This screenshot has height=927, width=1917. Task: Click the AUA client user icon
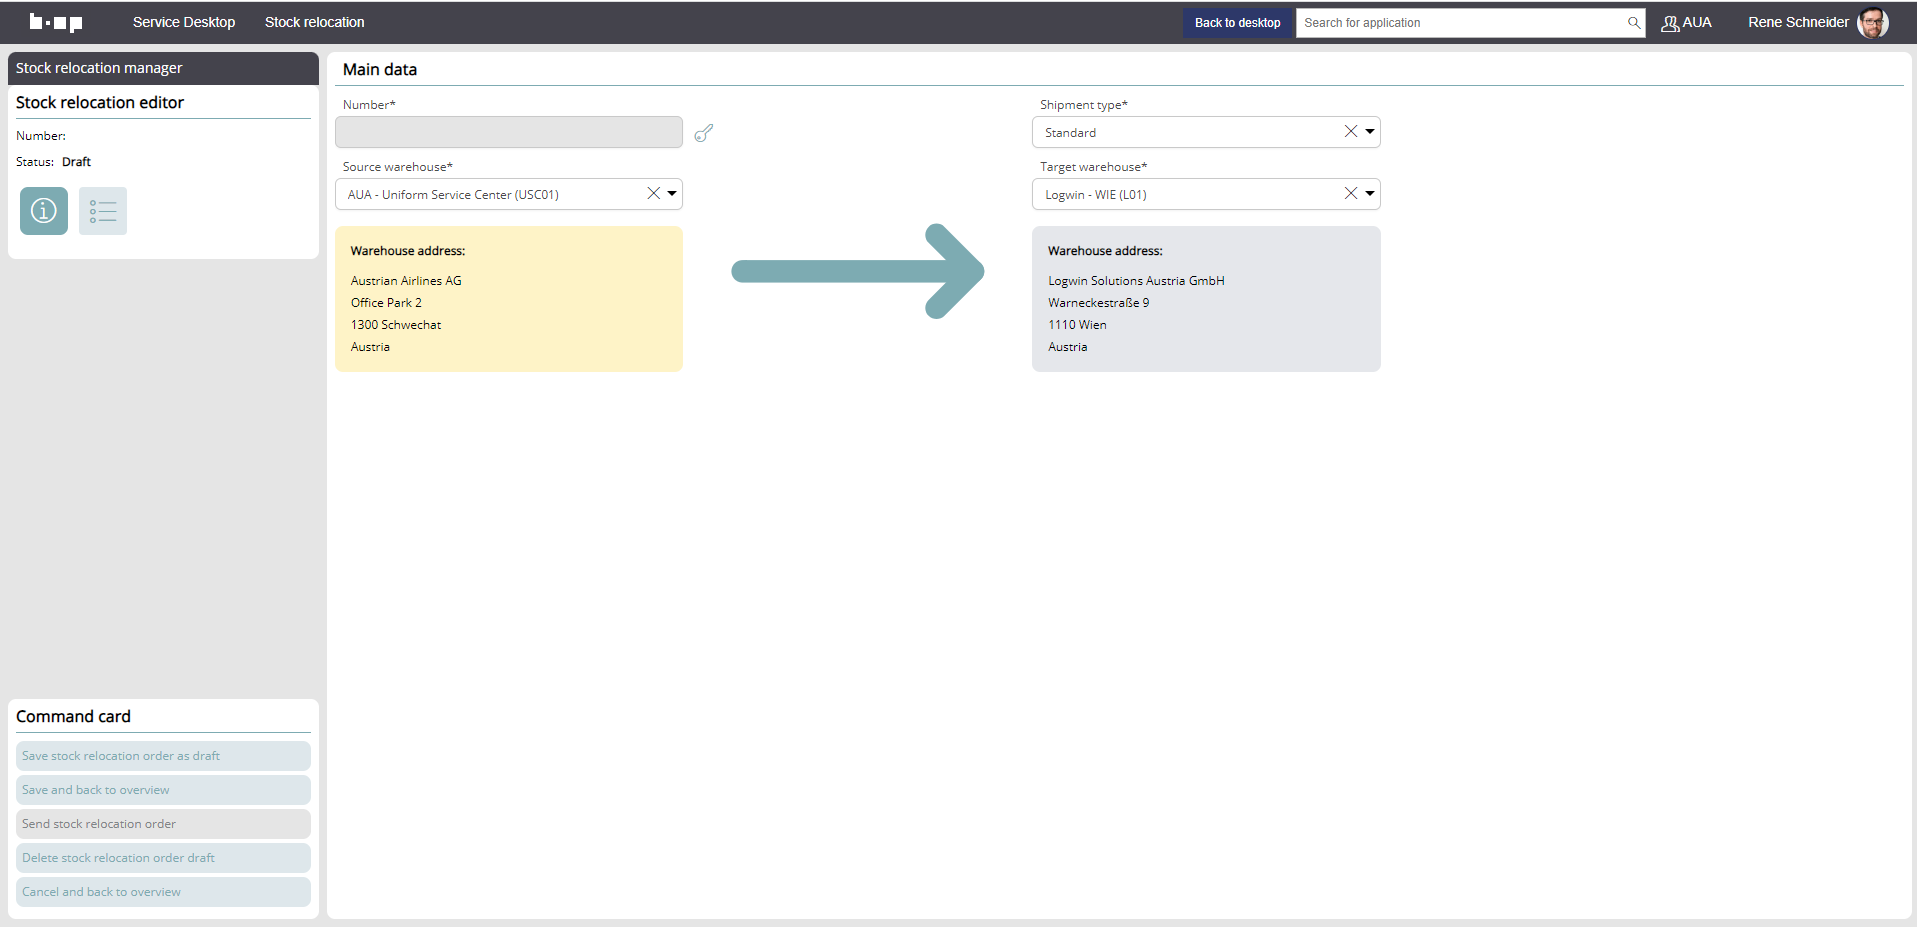click(1670, 23)
